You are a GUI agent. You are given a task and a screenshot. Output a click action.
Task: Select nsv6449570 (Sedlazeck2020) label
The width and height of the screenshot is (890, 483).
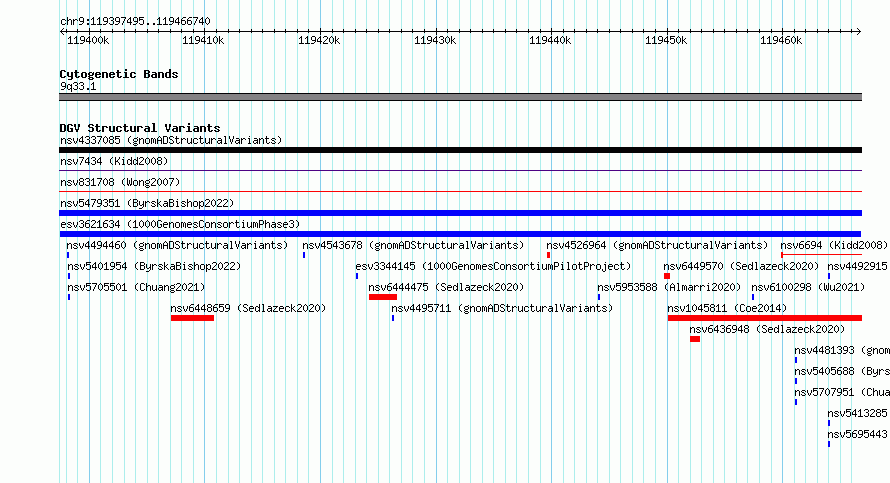point(742,266)
